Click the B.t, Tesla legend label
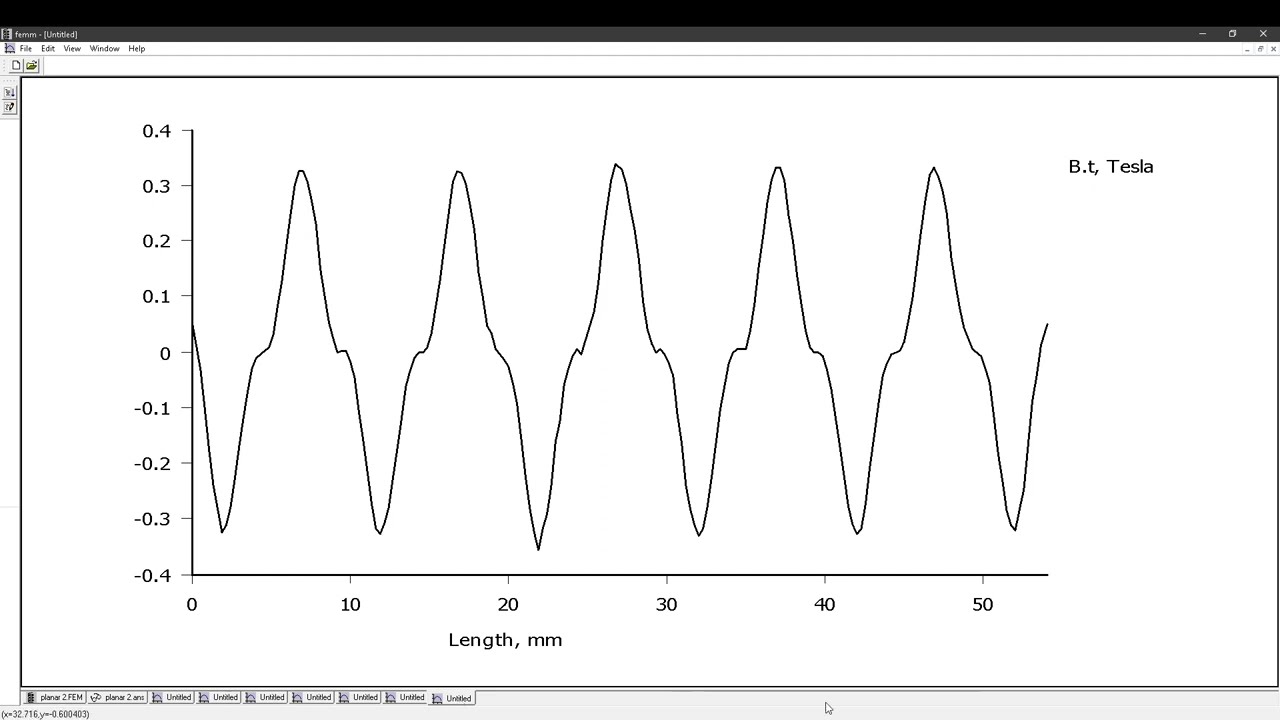The width and height of the screenshot is (1280, 720). pyautogui.click(x=1111, y=167)
